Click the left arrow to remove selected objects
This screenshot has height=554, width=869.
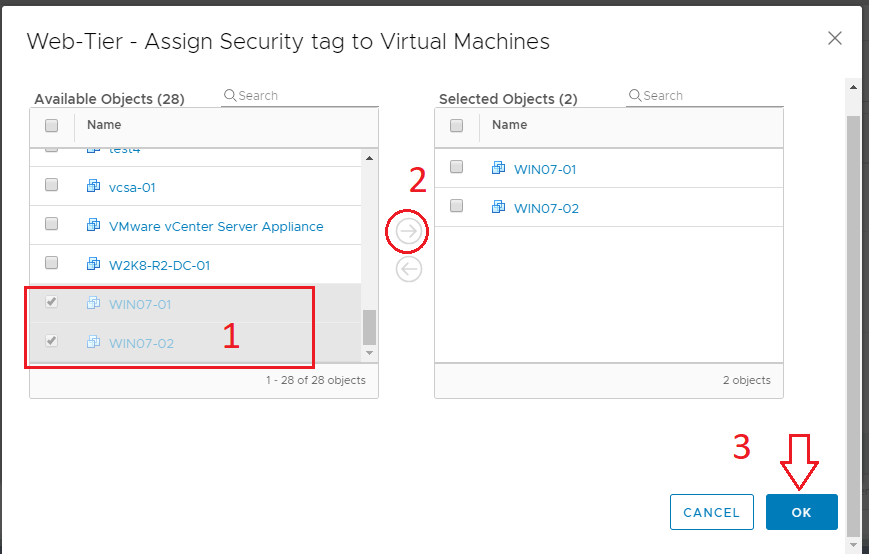(408, 269)
